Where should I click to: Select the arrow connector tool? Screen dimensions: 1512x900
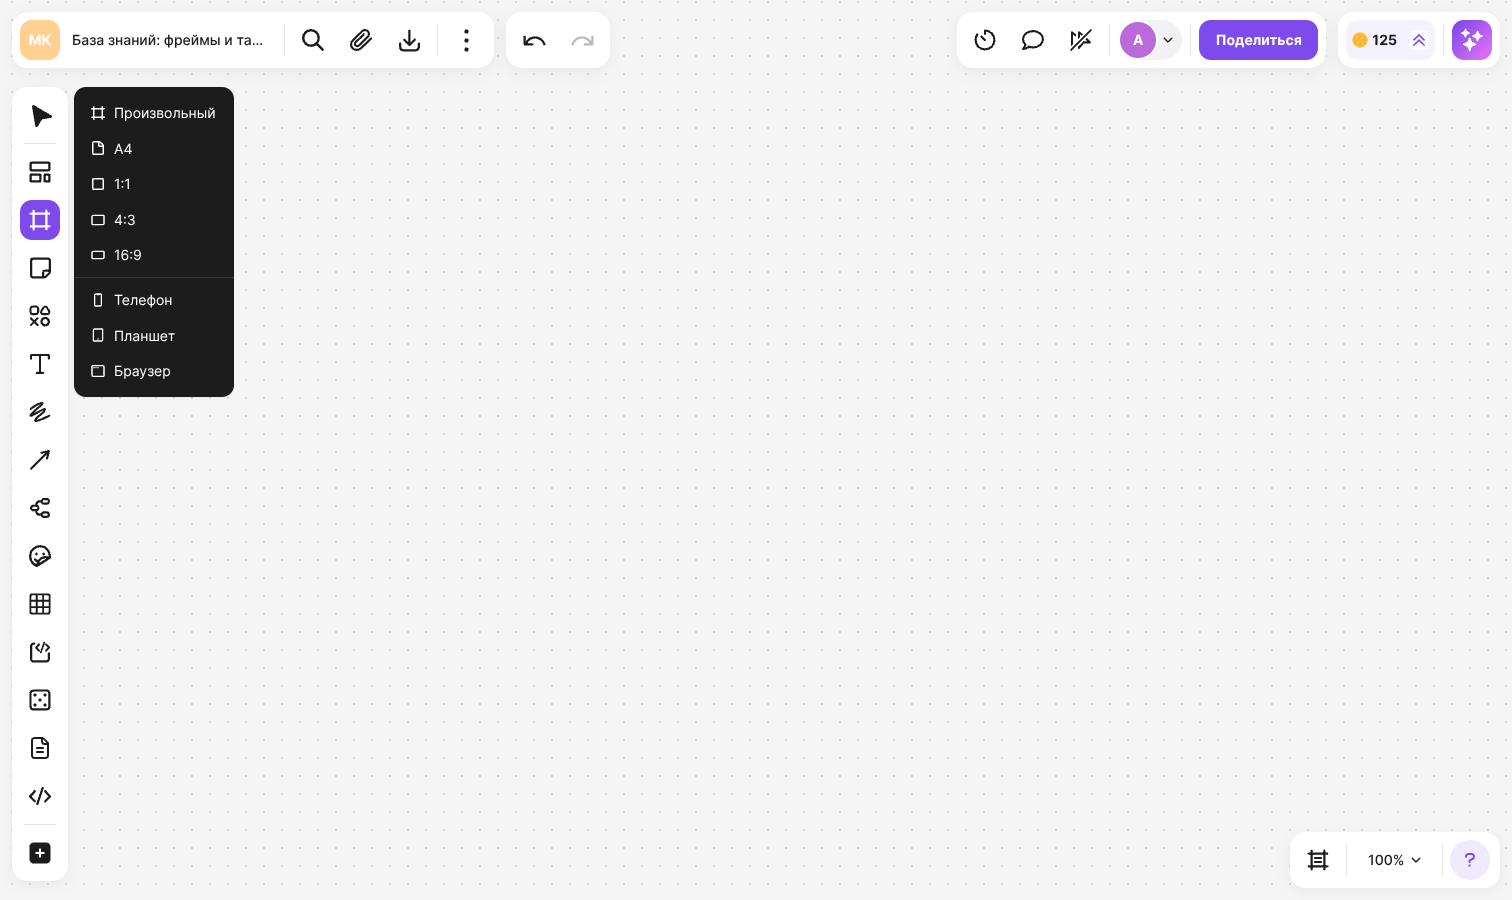[40, 460]
